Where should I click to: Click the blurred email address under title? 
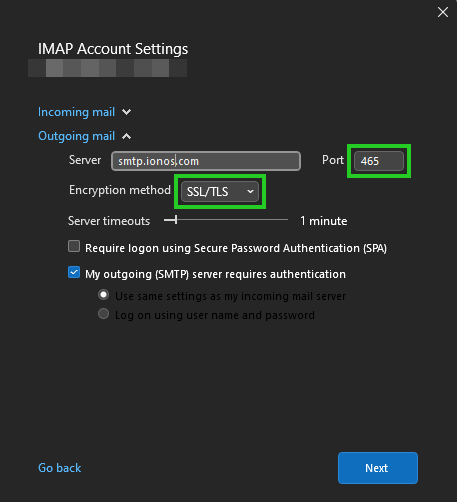click(107, 68)
